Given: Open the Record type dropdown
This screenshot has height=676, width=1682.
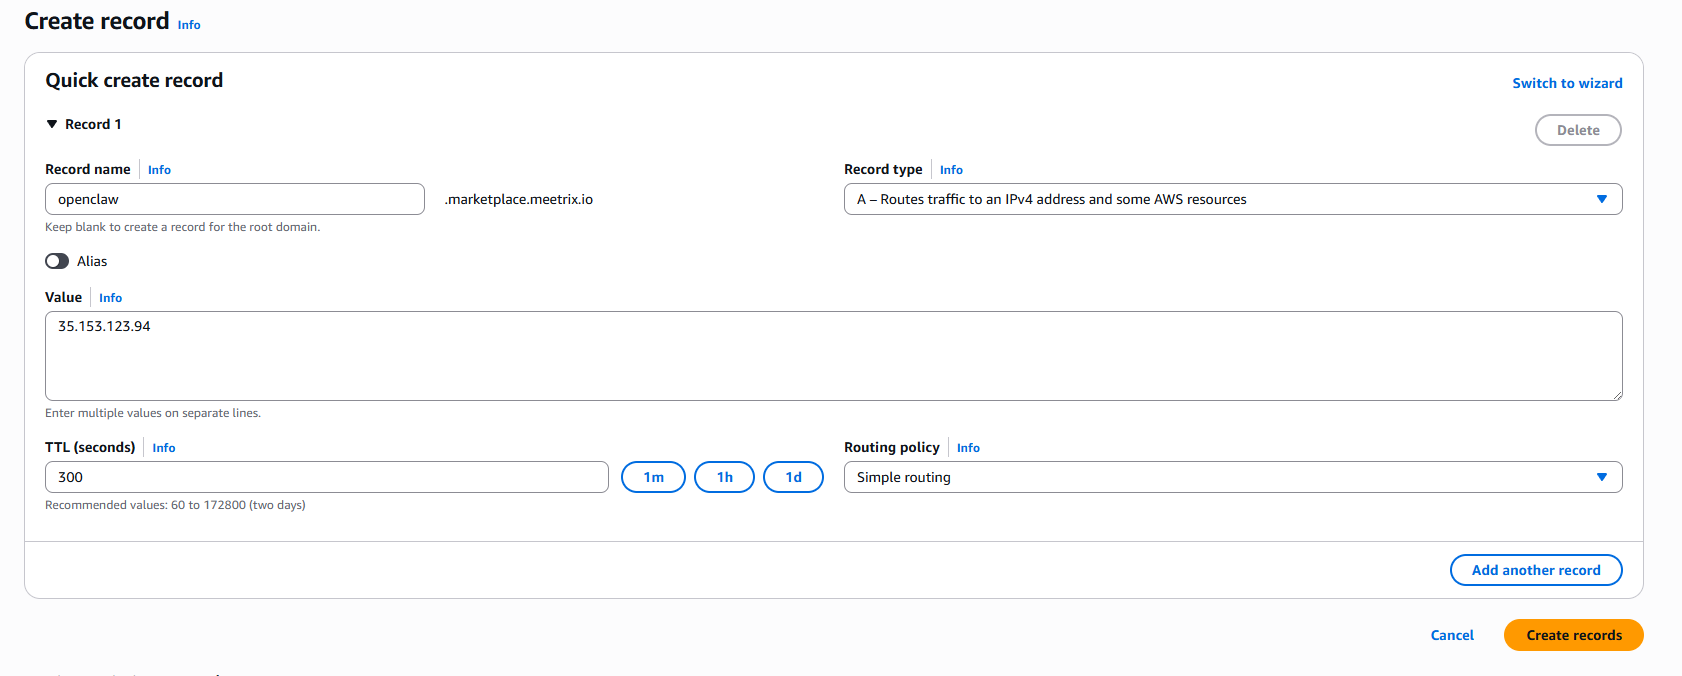Looking at the screenshot, I should (1232, 199).
